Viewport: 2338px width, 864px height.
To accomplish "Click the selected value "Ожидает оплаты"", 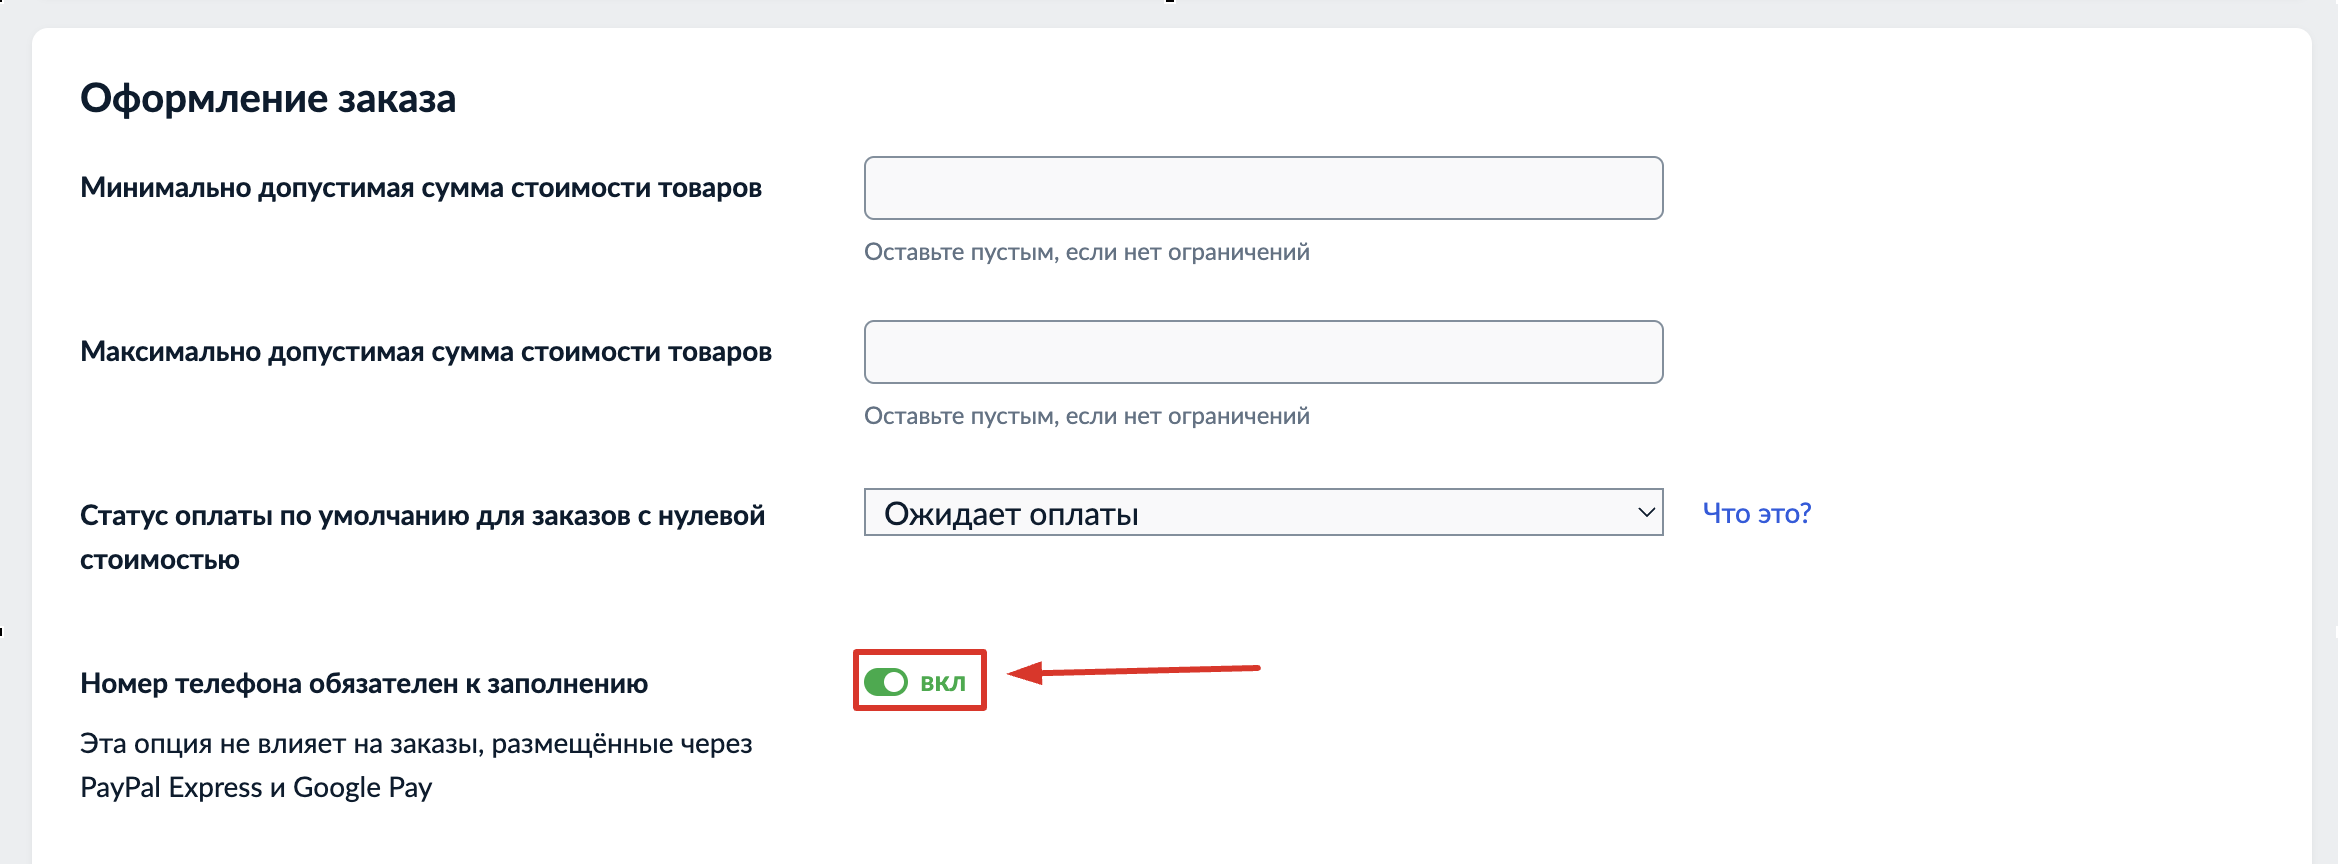I will pyautogui.click(x=1011, y=514).
